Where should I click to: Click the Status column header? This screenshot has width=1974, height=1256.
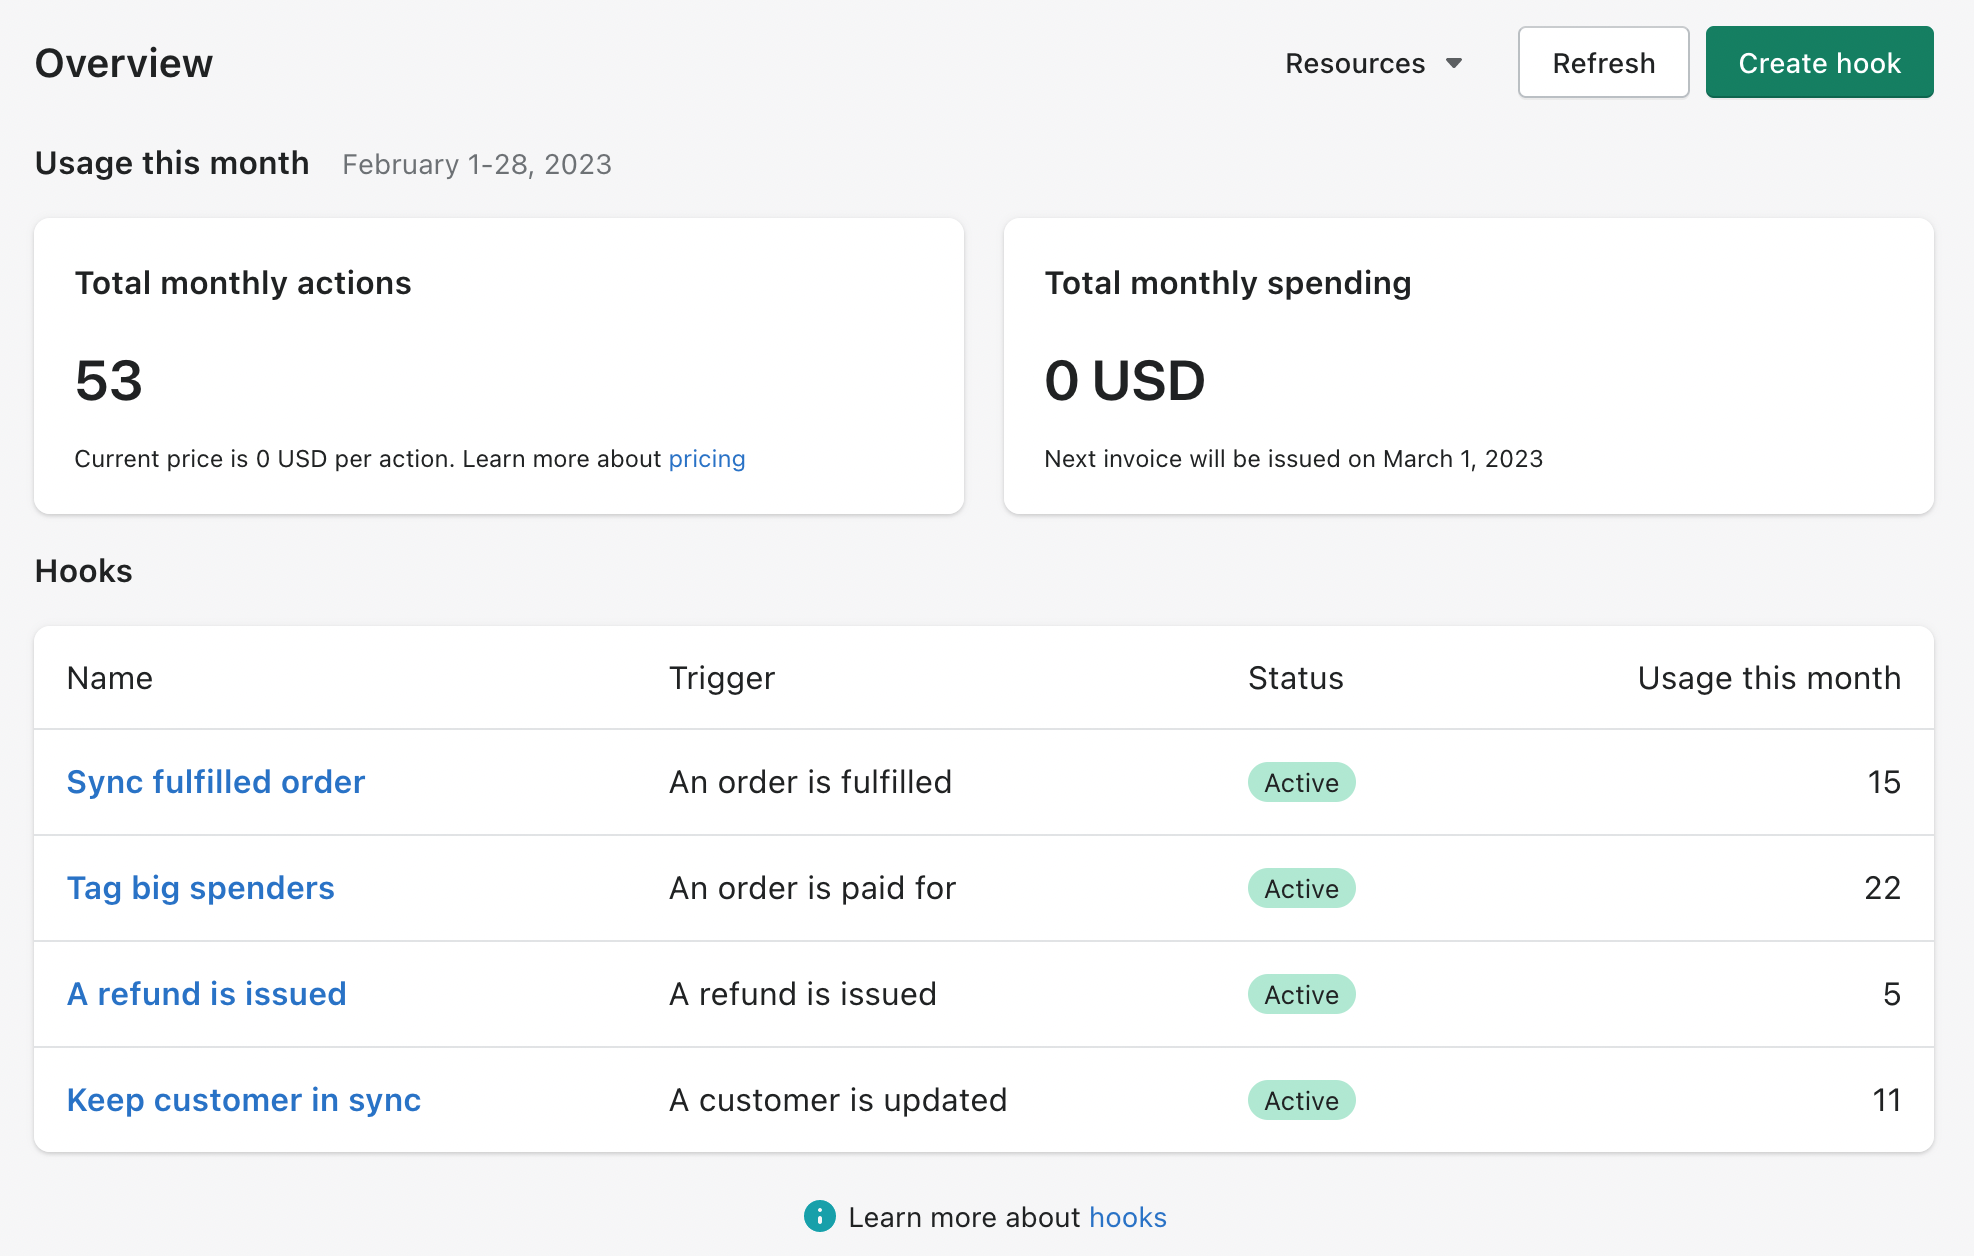1295,678
